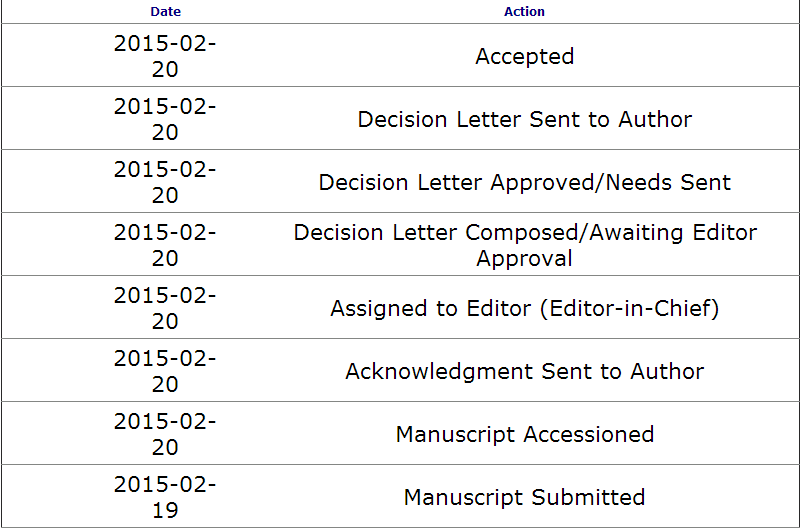Click the 'Decision Letter Composed/Awaiting Editor' text line

[524, 233]
